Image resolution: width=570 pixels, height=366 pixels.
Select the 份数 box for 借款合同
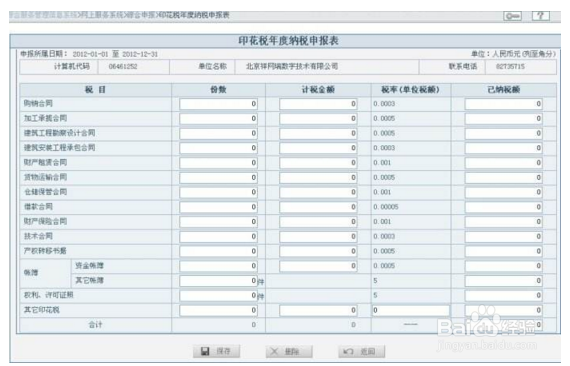pos(218,207)
